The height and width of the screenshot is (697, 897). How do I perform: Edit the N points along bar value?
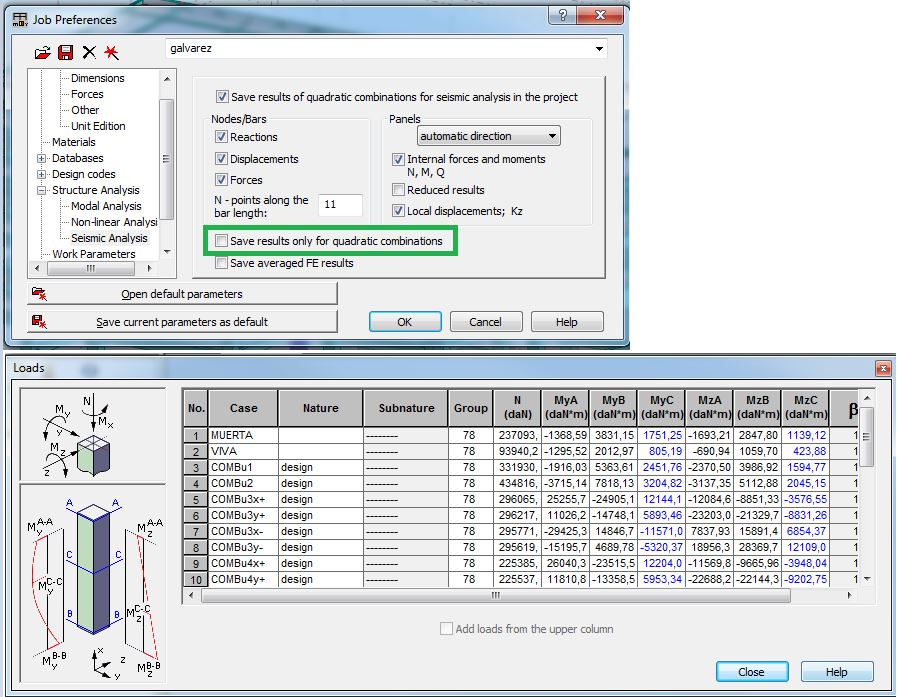click(x=339, y=204)
